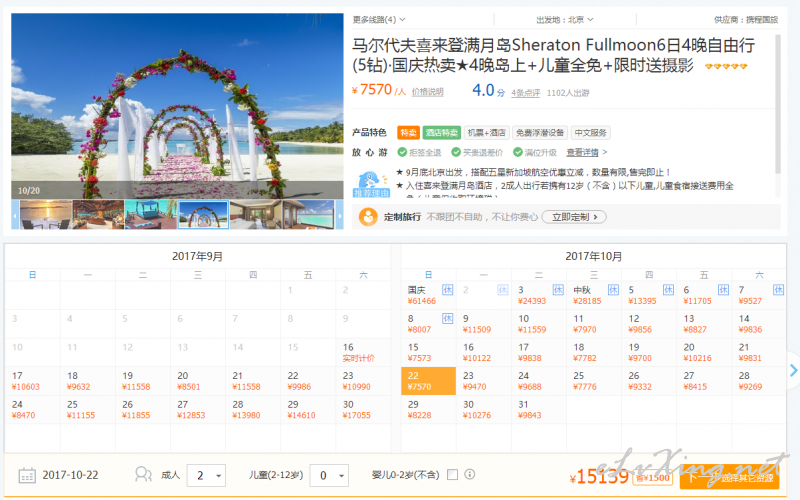
Task: Click the product description scrollbar
Action: (x=778, y=105)
